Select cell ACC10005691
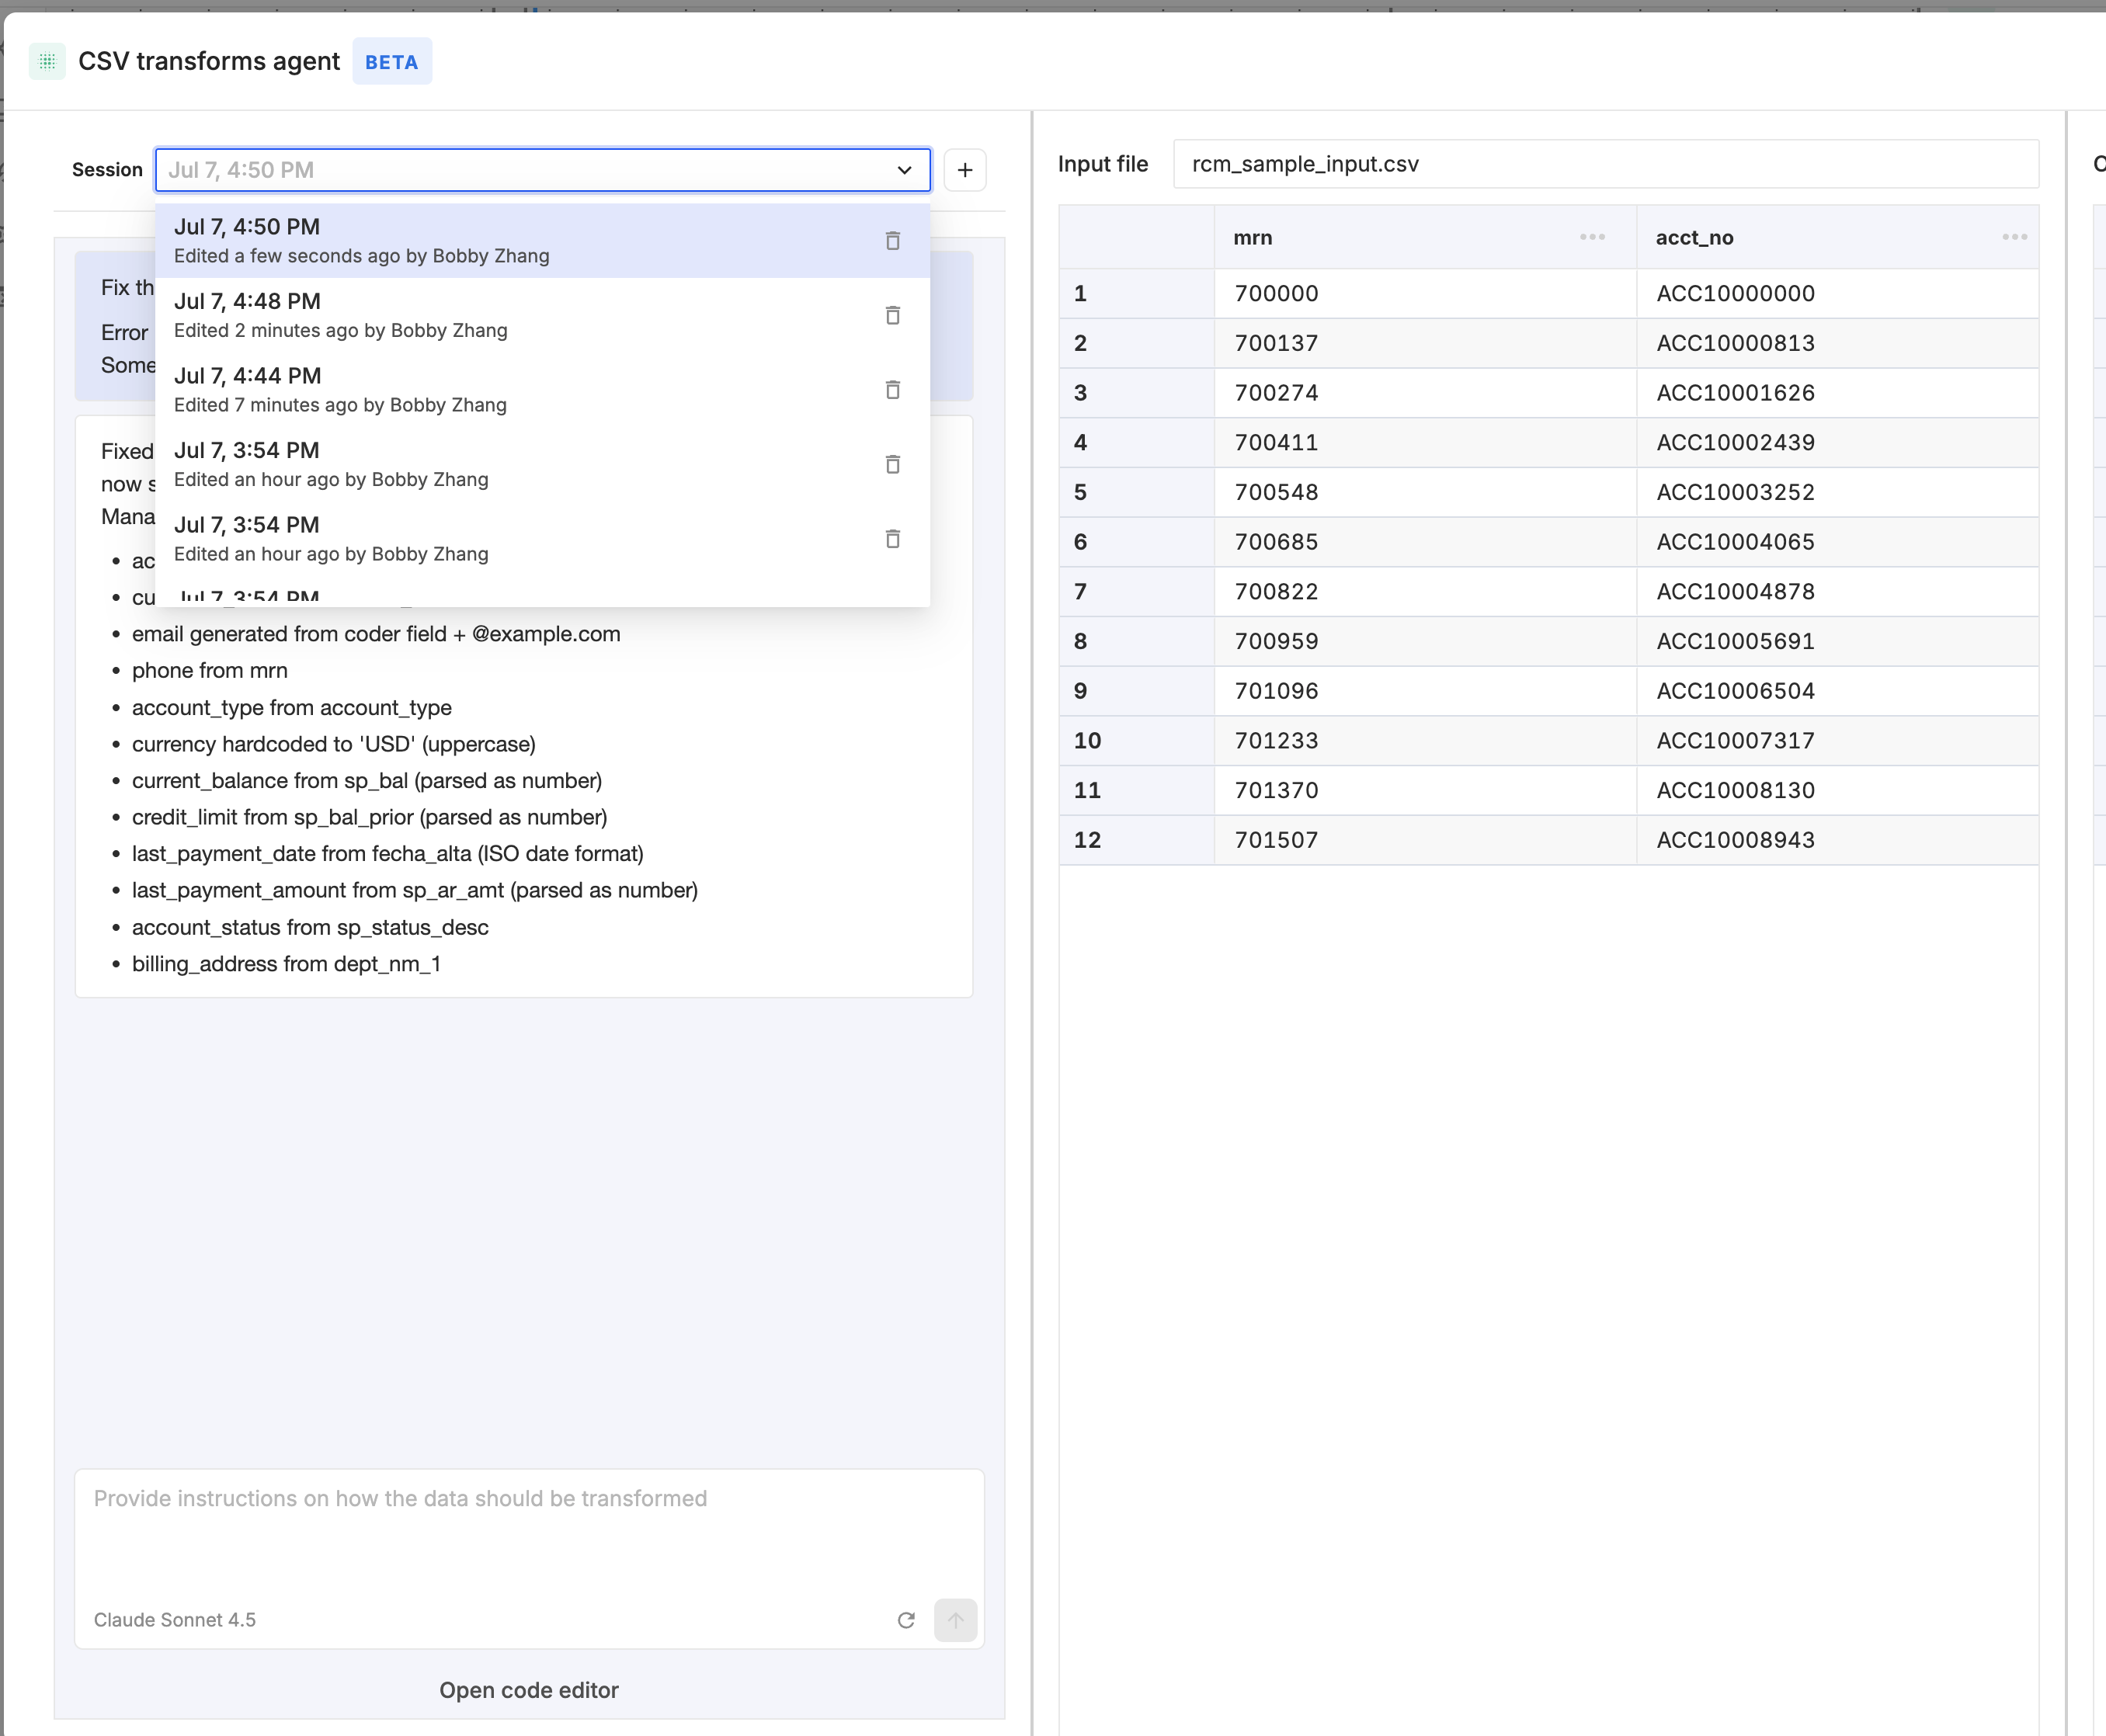Screen dimensions: 2106x1736 (1837, 641)
